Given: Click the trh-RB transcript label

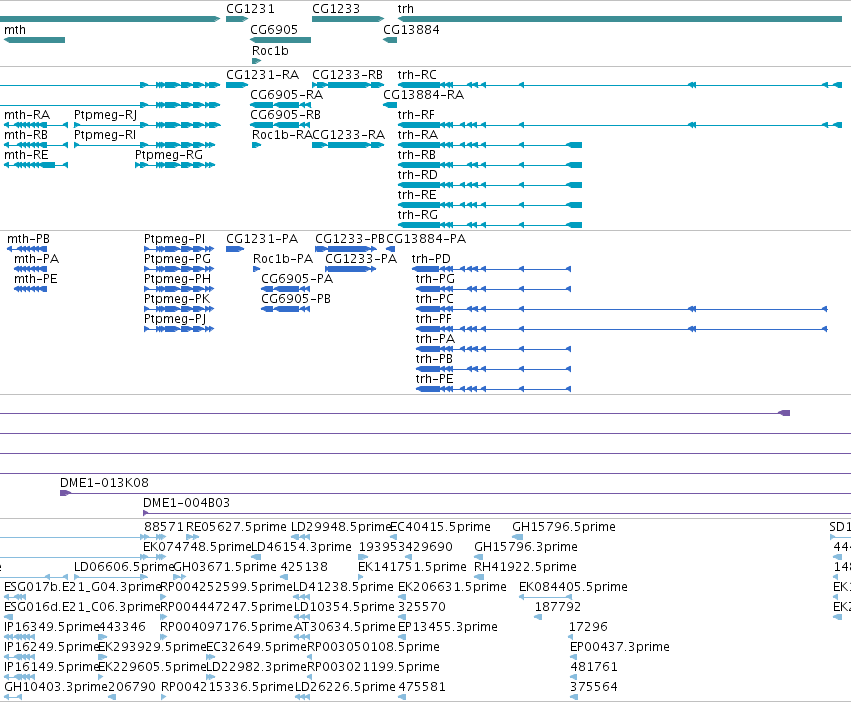Looking at the screenshot, I should point(417,155).
